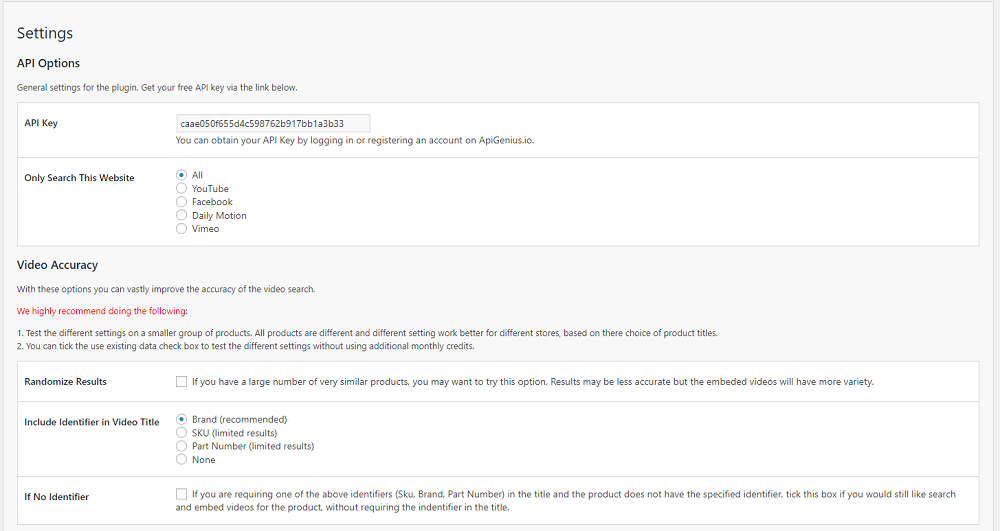Click the Settings page heading
The height and width of the screenshot is (531, 1000).
45,33
